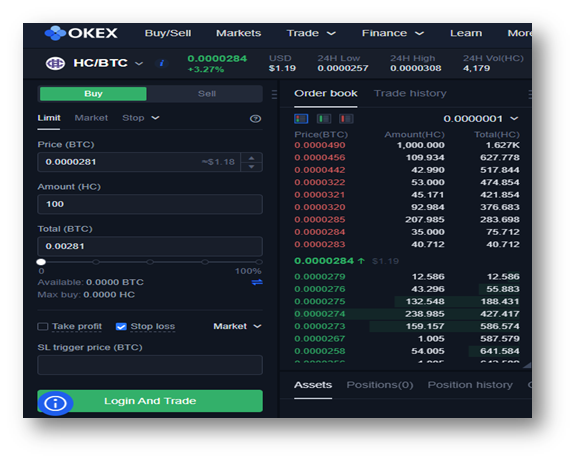Click the HC coin icon
This screenshot has height=461, width=575.
tap(55, 63)
